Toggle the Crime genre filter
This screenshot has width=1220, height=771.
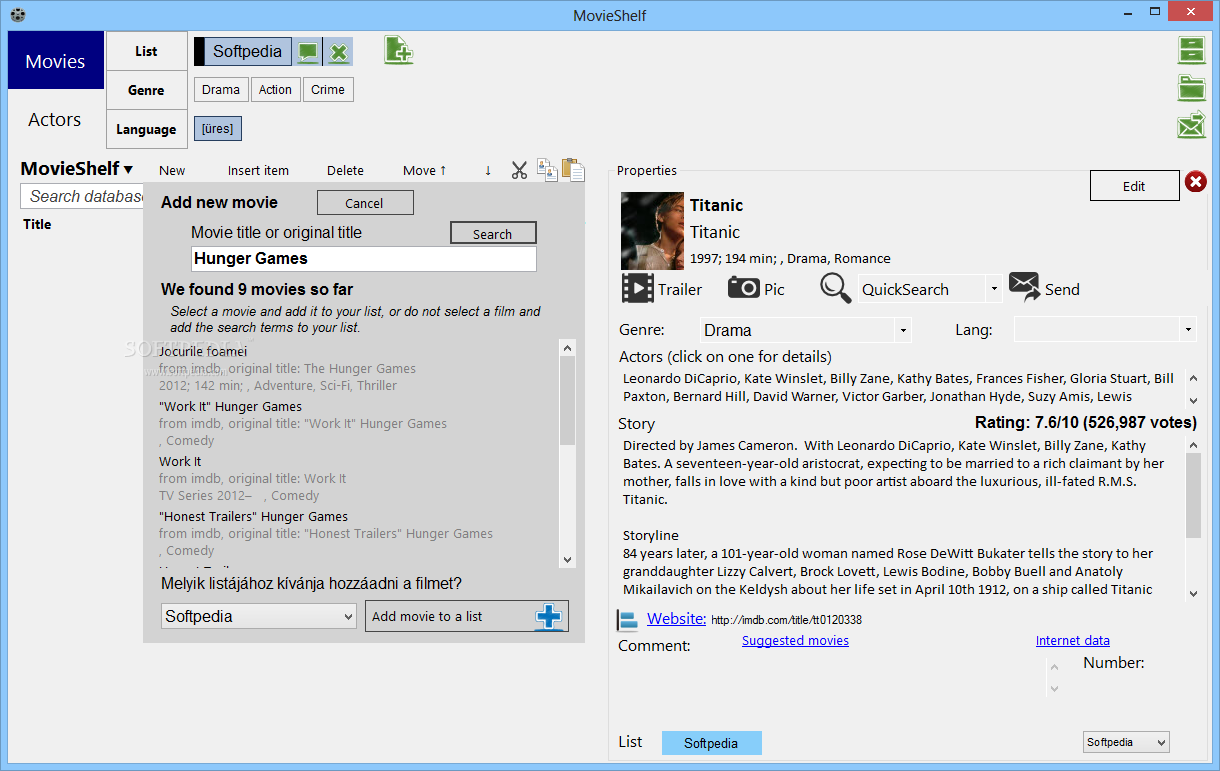328,89
